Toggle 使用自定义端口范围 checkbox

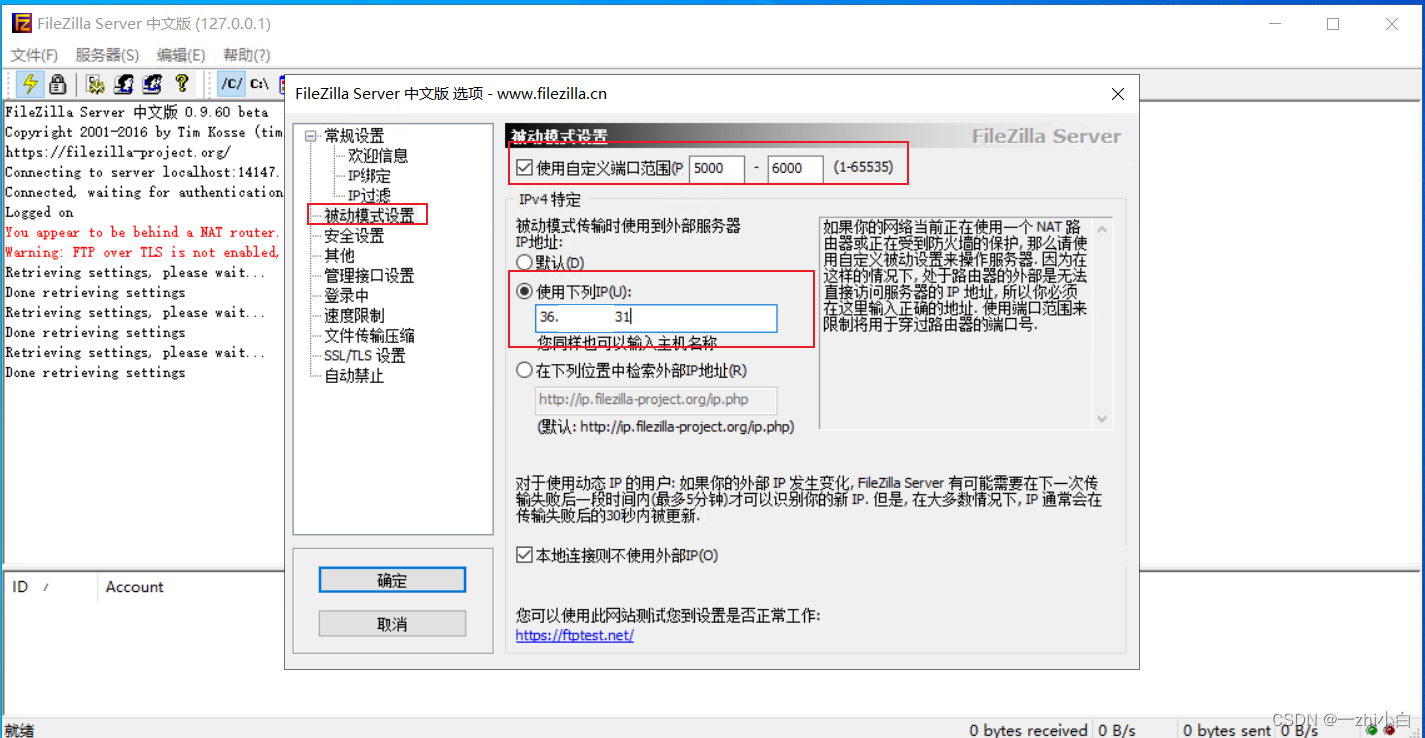click(x=524, y=168)
